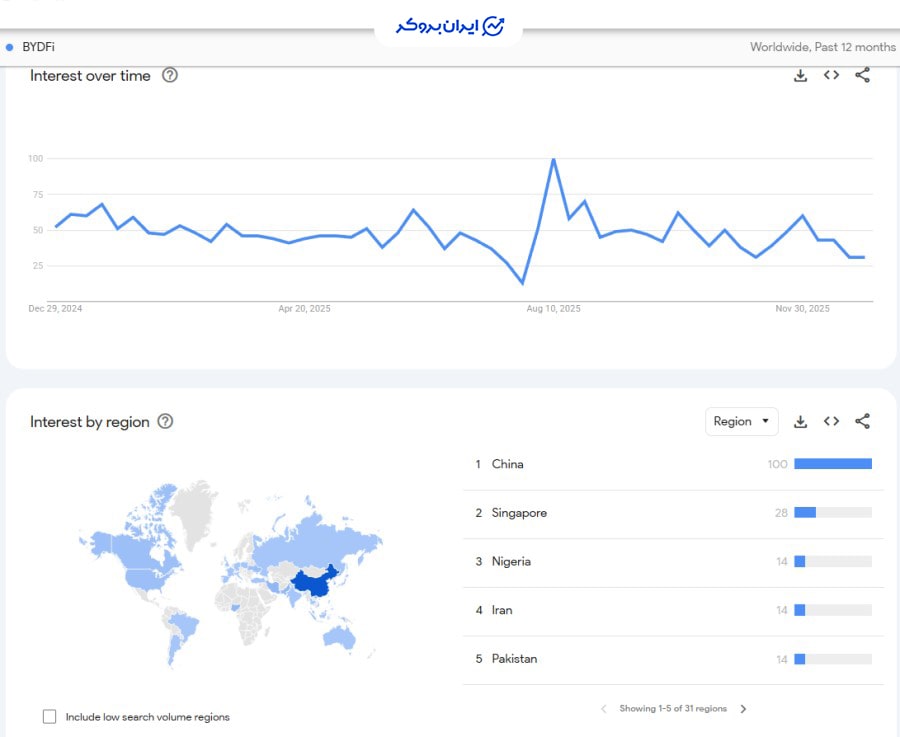The height and width of the screenshot is (737, 900).
Task: Click the Apr 20, 2025 axis label
Action: [304, 309]
